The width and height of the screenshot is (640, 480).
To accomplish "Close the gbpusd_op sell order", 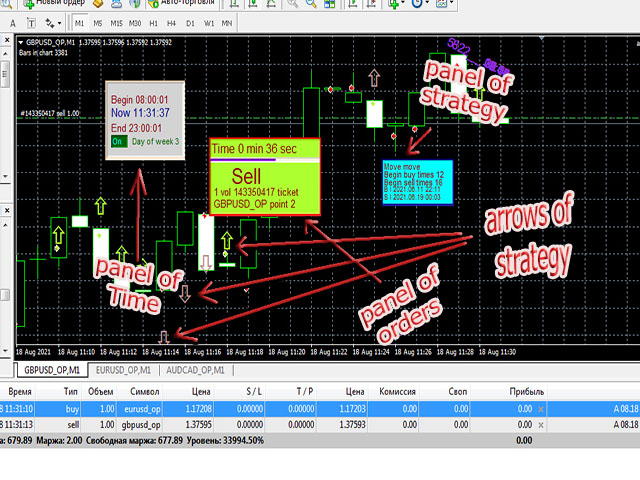I will pyautogui.click(x=542, y=424).
